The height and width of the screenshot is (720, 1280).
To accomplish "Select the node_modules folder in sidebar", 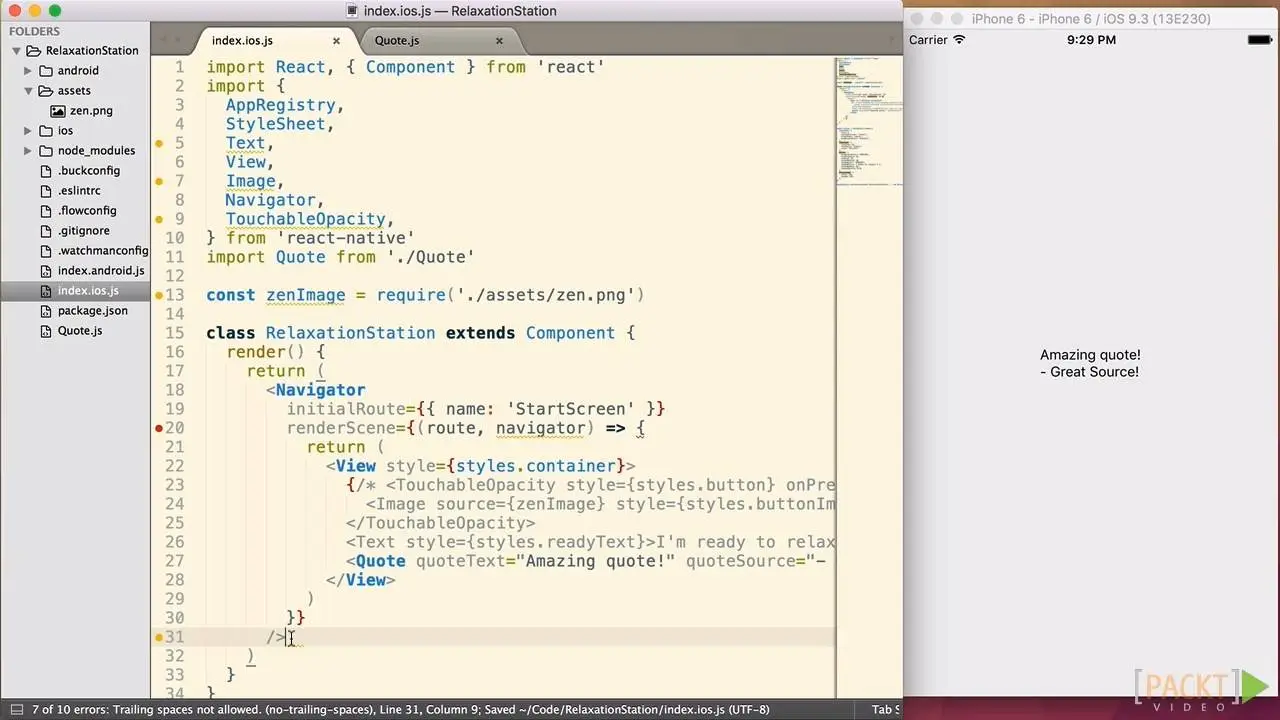I will [96, 151].
